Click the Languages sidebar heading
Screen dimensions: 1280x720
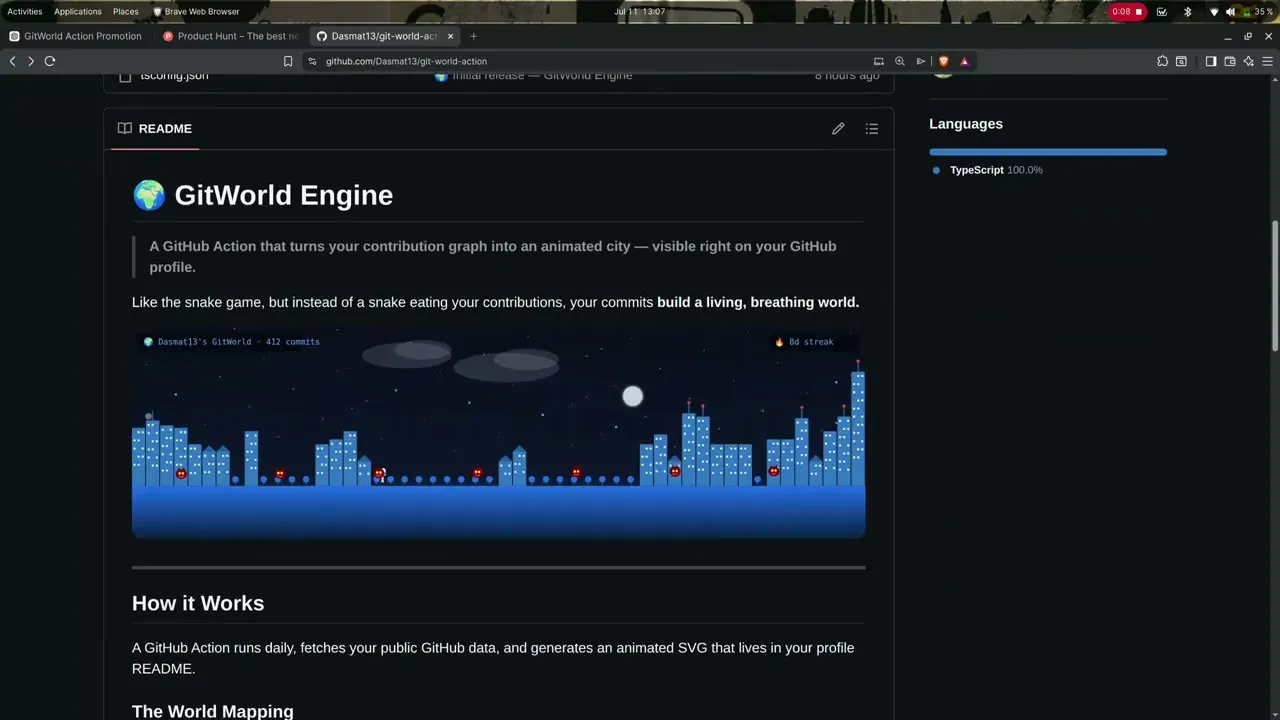click(x=966, y=124)
